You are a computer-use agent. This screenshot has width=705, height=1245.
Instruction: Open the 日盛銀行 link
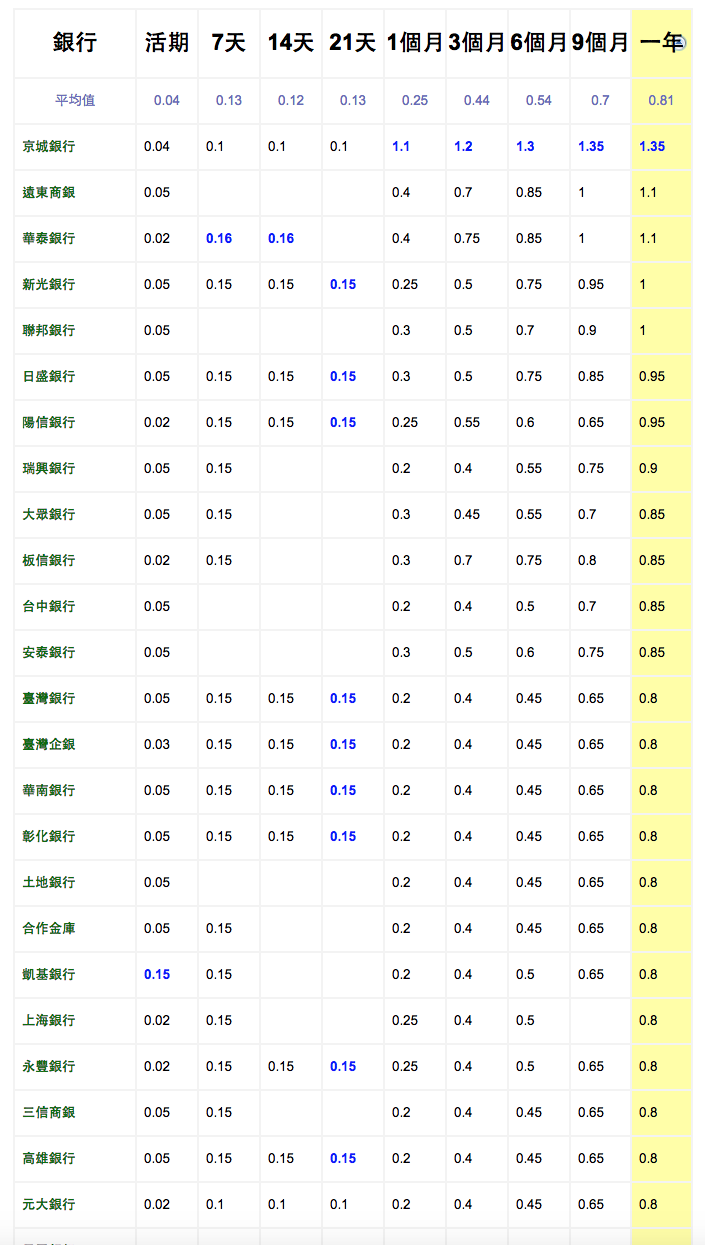click(49, 376)
